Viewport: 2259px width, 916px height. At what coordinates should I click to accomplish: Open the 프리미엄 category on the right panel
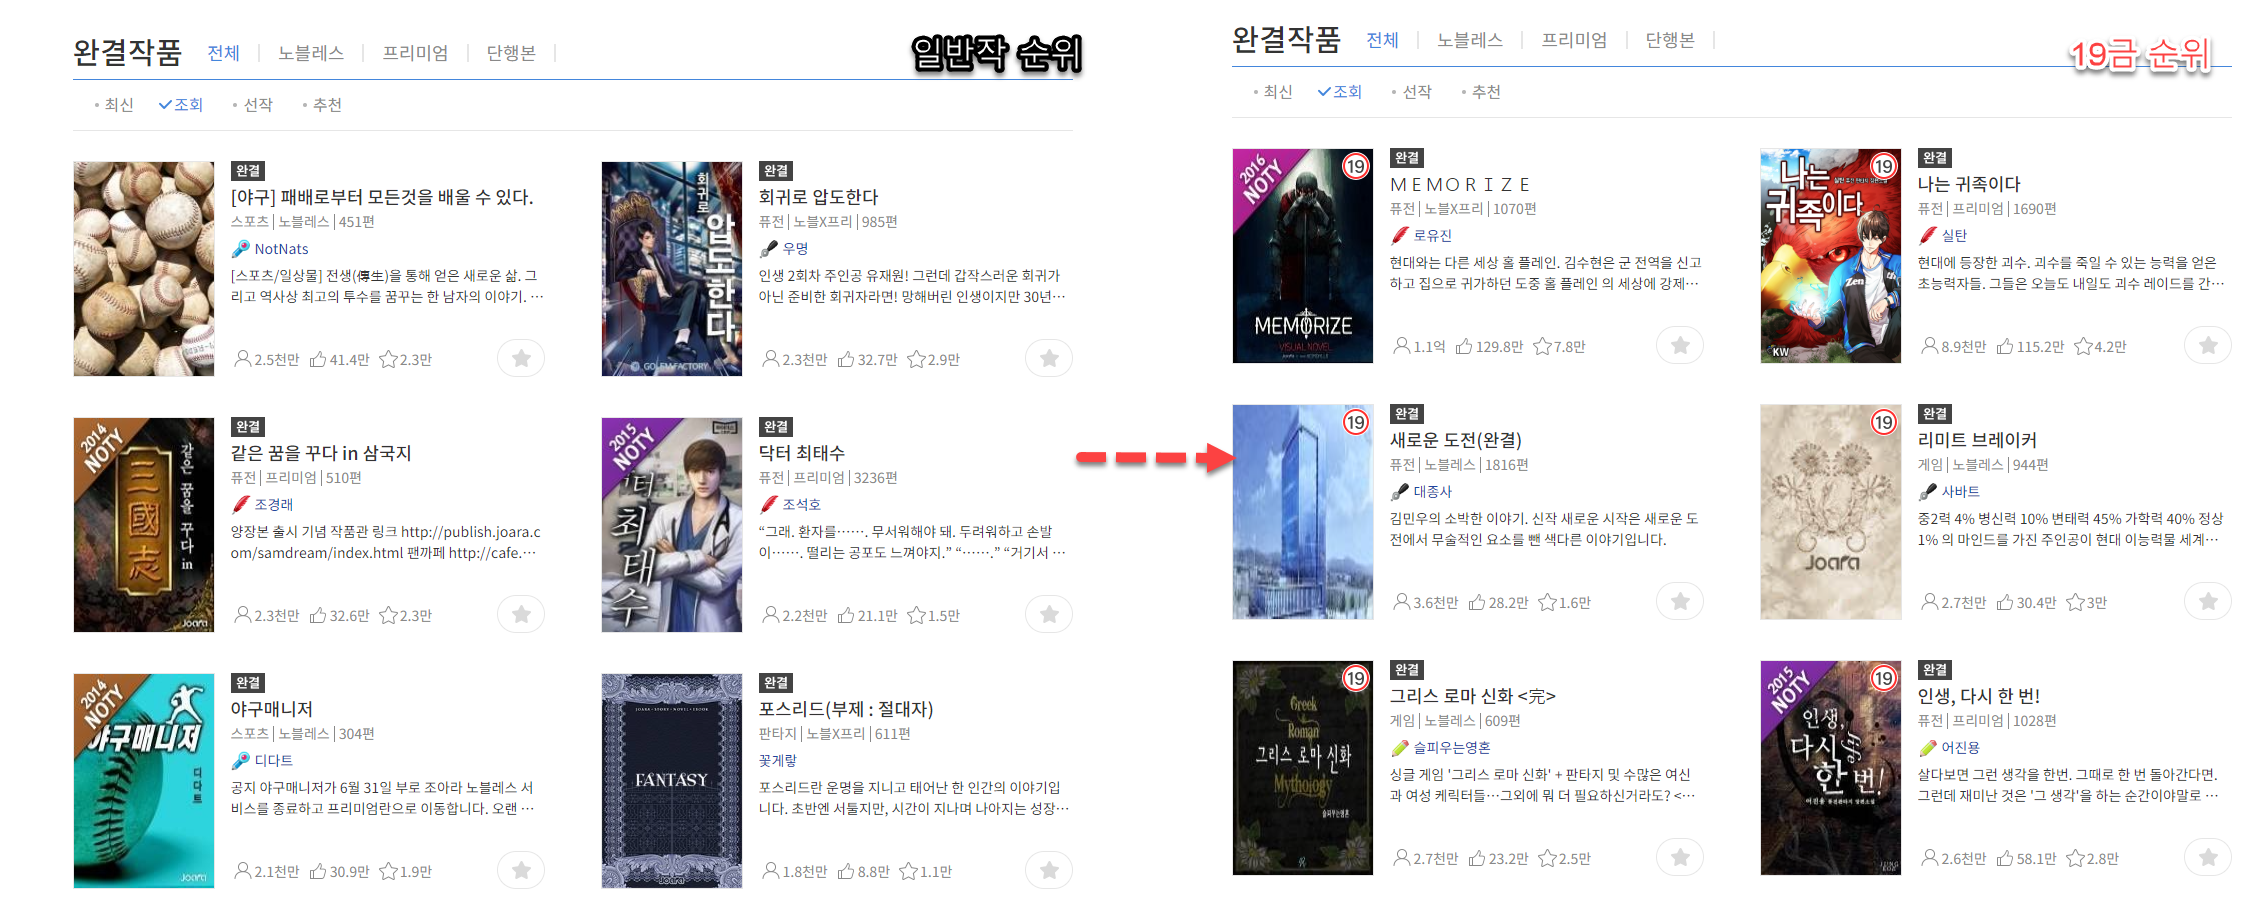pyautogui.click(x=1573, y=41)
